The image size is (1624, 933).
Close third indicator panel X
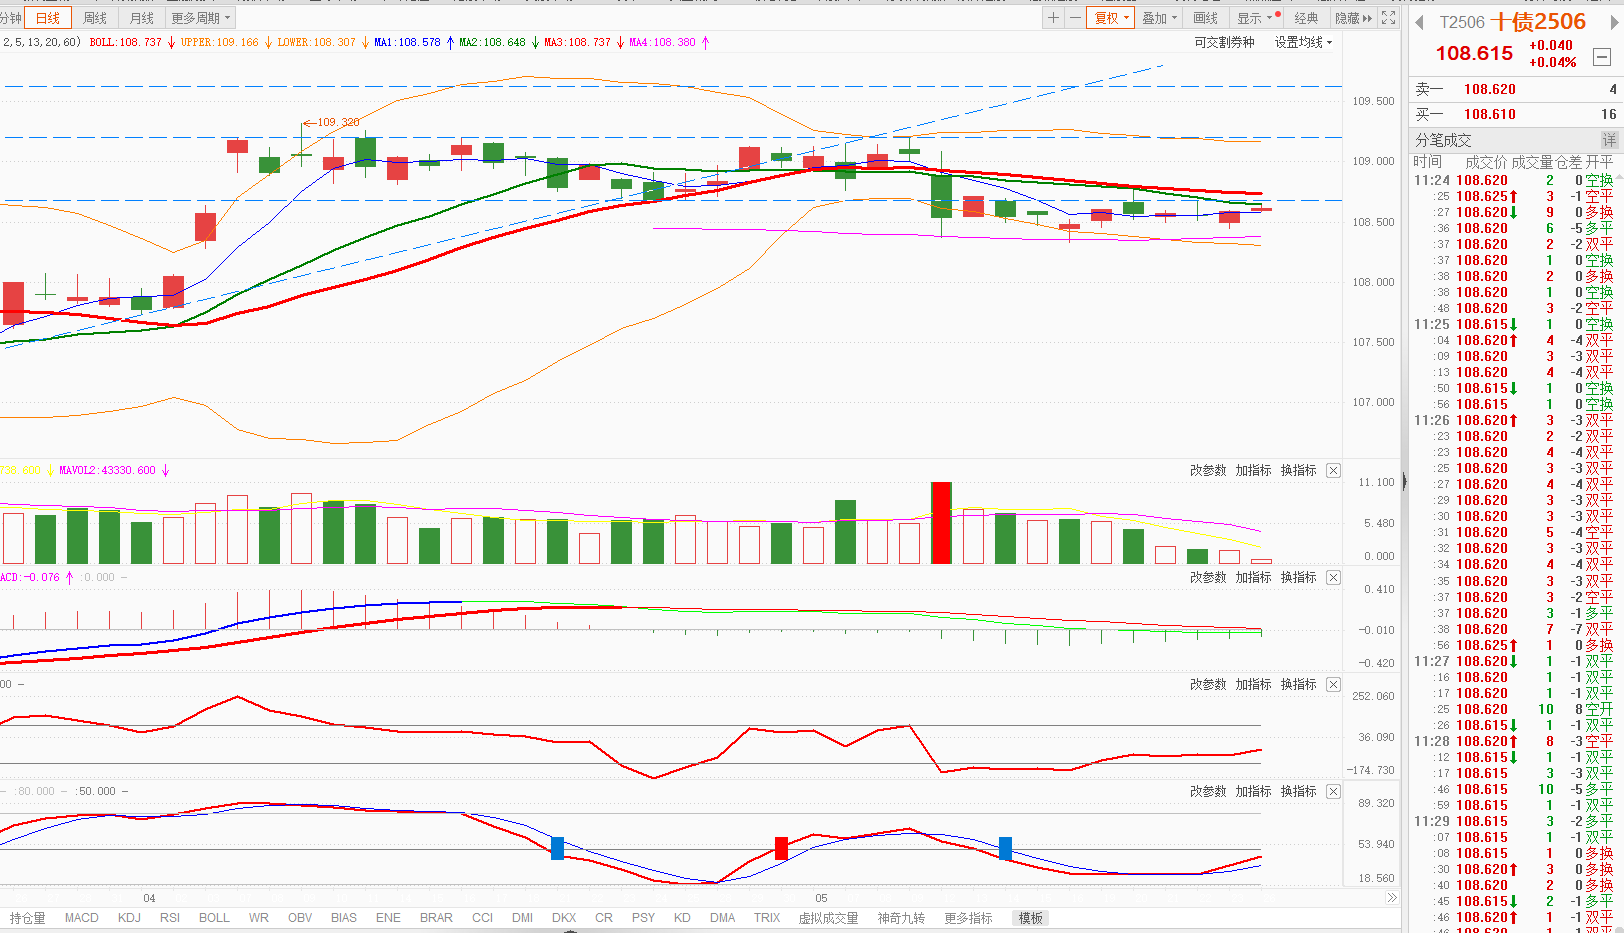tap(1333, 684)
